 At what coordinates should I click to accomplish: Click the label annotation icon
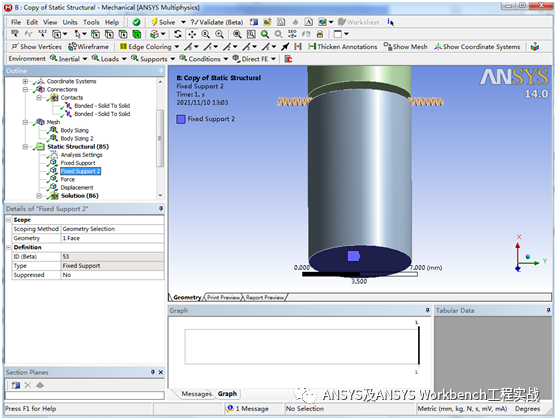click(x=15, y=34)
